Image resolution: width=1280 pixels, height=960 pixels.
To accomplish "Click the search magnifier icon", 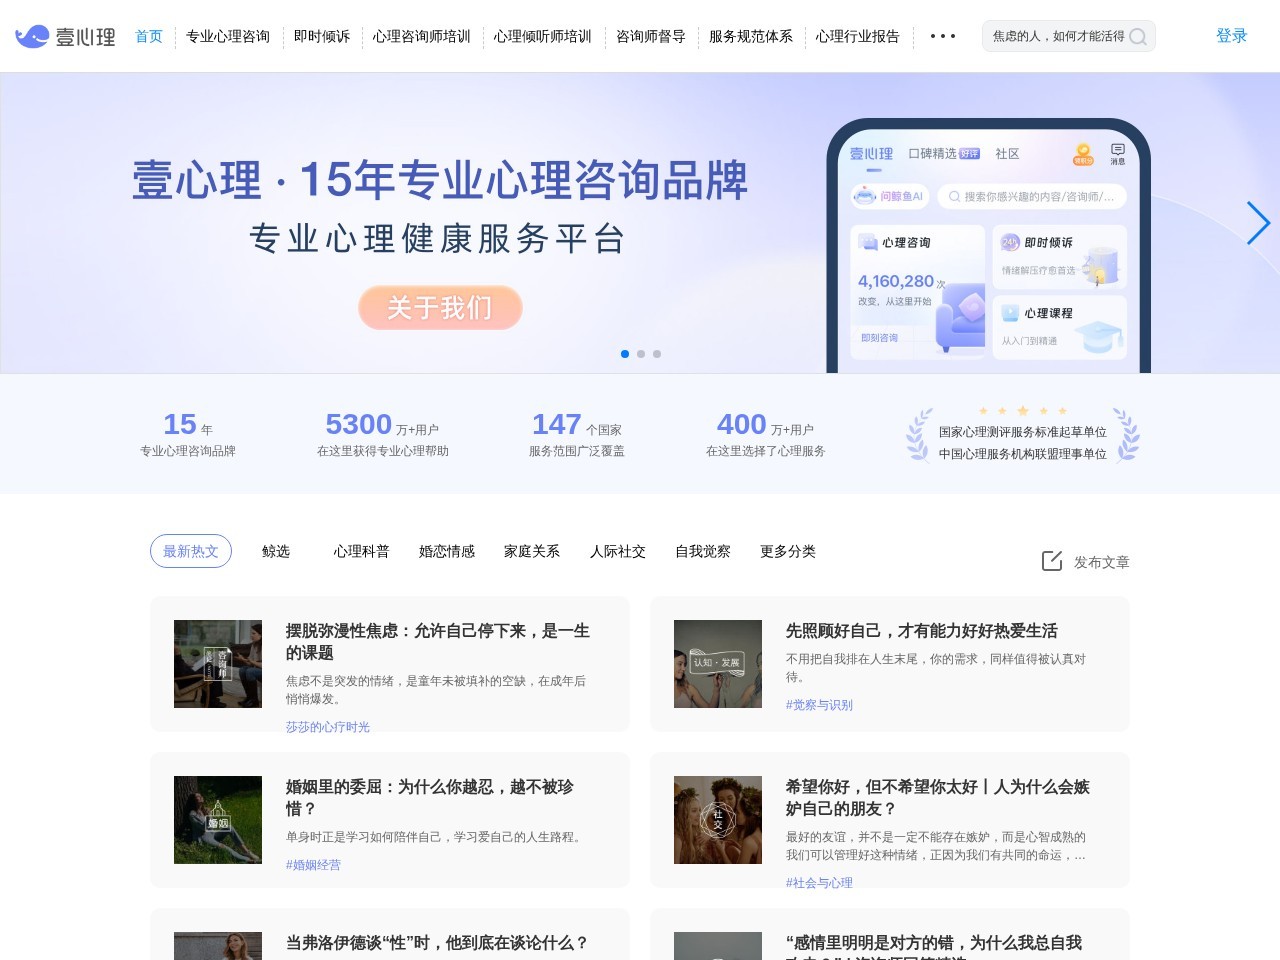I will point(1138,37).
